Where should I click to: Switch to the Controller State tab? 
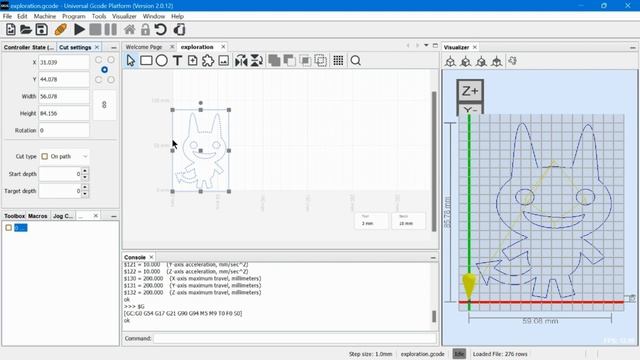pyautogui.click(x=29, y=47)
